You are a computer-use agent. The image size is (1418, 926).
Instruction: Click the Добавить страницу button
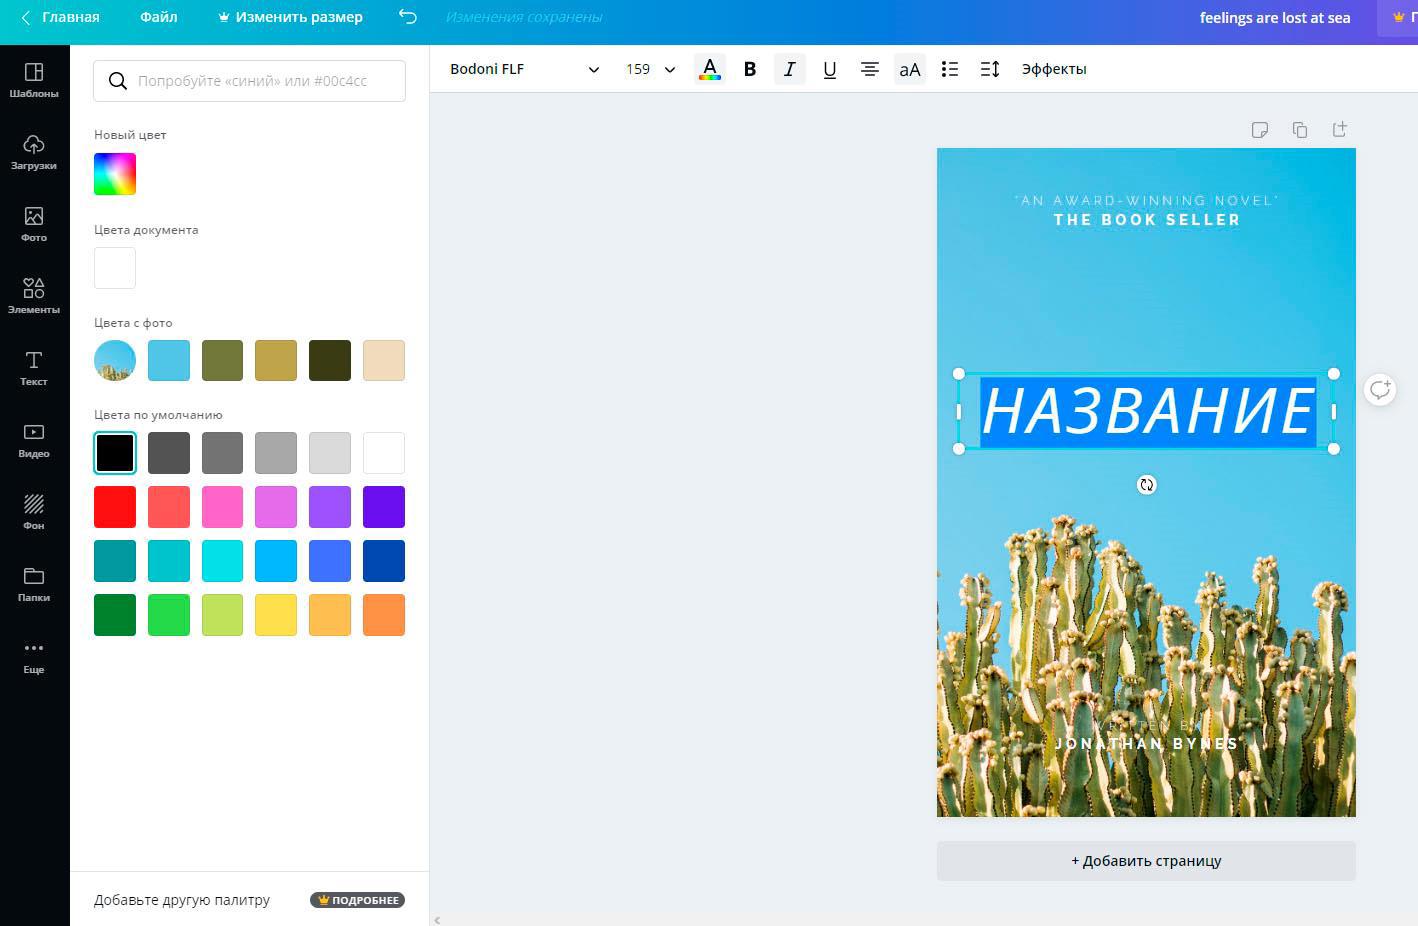click(x=1146, y=861)
